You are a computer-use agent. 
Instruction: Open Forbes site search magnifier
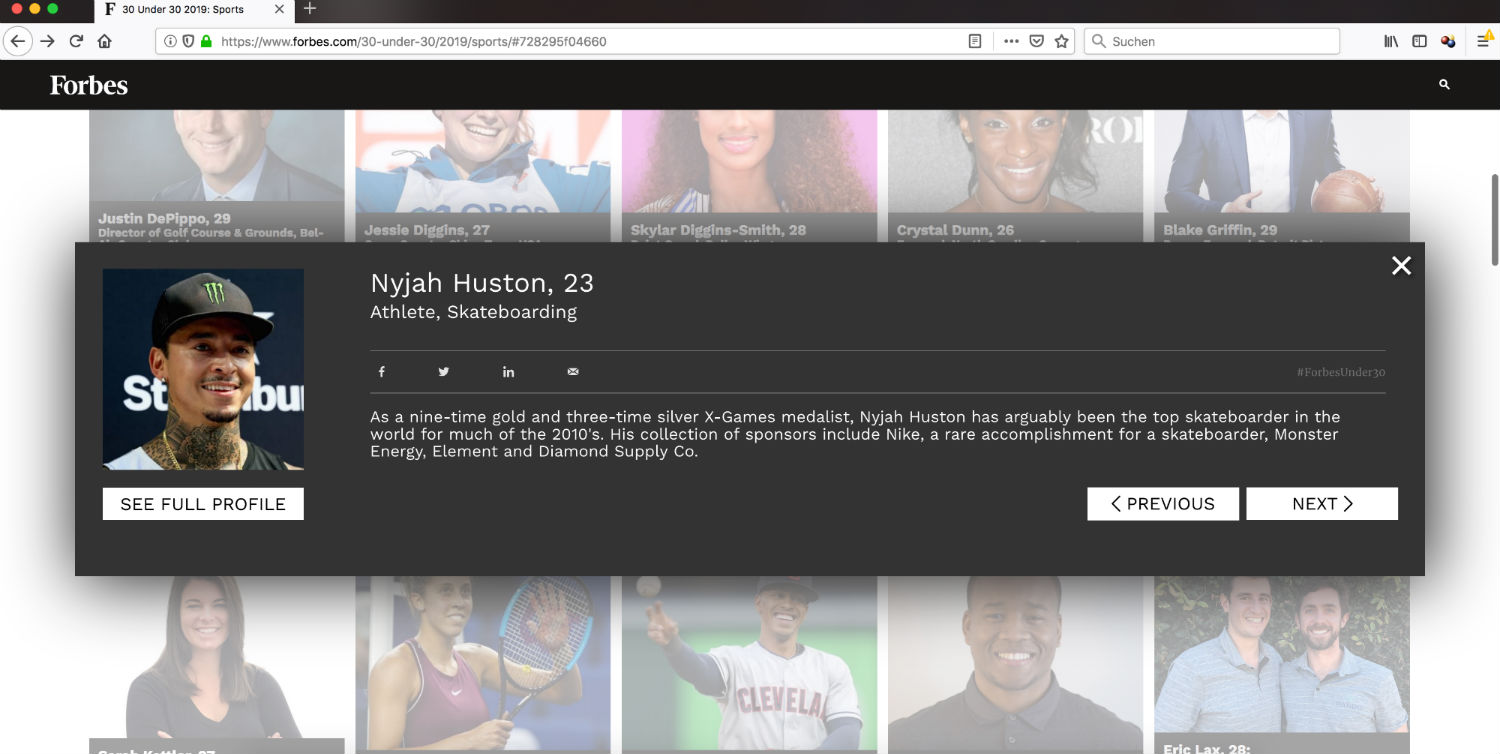coord(1444,85)
